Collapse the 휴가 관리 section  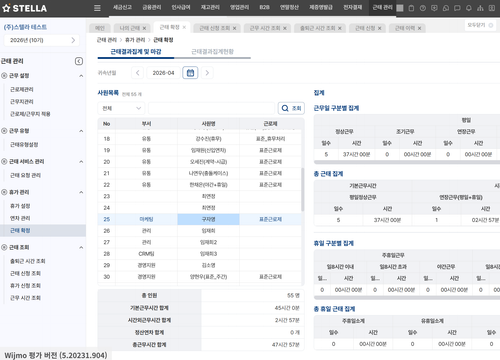tap(81, 192)
